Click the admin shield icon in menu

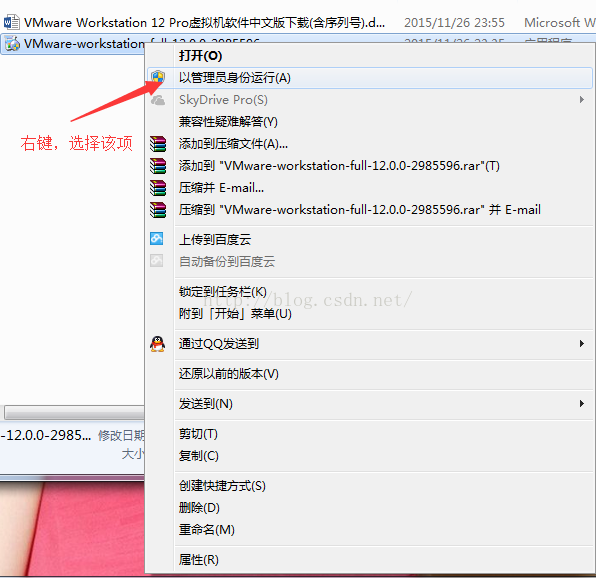tap(157, 78)
